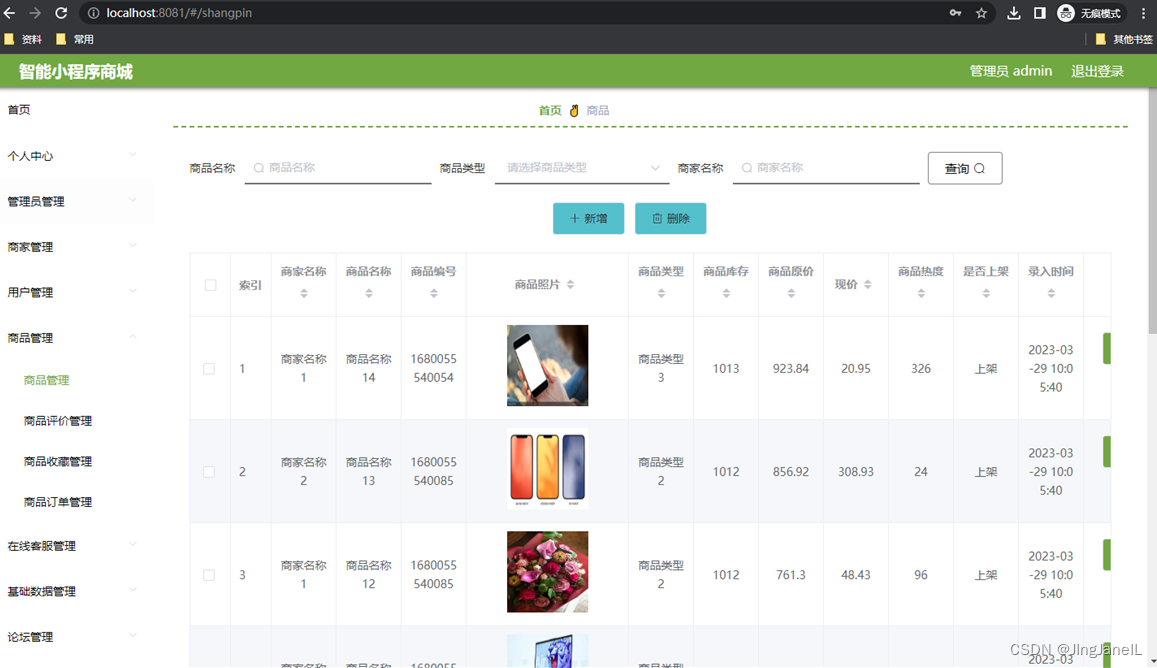
Task: Expand the 论坛管理 sidebar menu
Action: 77,636
